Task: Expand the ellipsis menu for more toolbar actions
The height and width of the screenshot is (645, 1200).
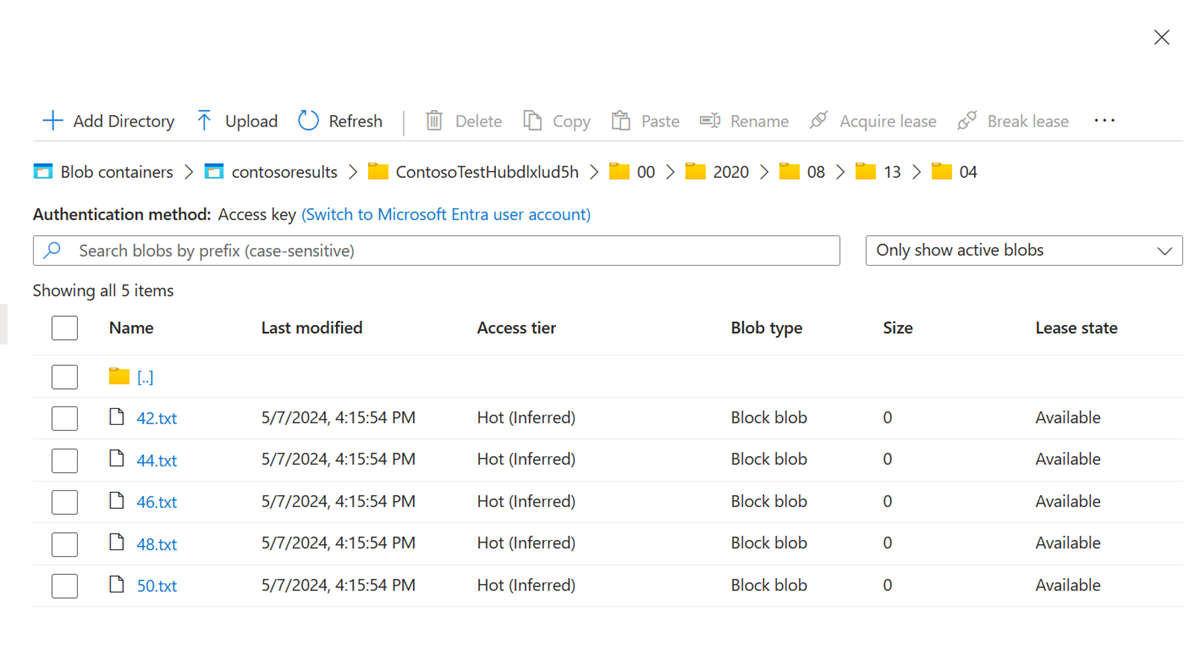Action: [1104, 120]
